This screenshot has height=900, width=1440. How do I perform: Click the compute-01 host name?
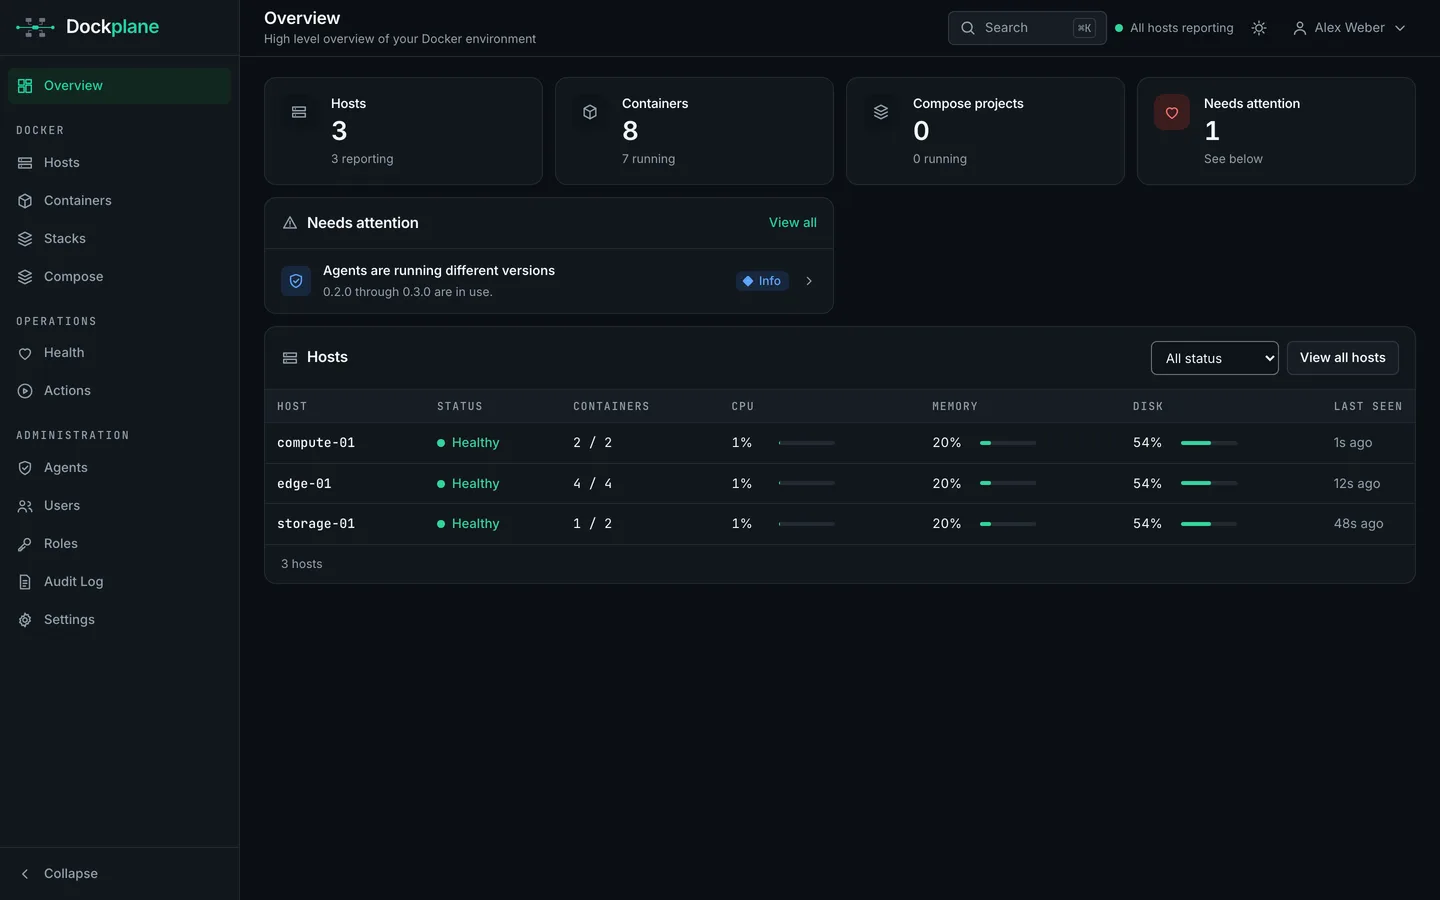pyautogui.click(x=316, y=443)
